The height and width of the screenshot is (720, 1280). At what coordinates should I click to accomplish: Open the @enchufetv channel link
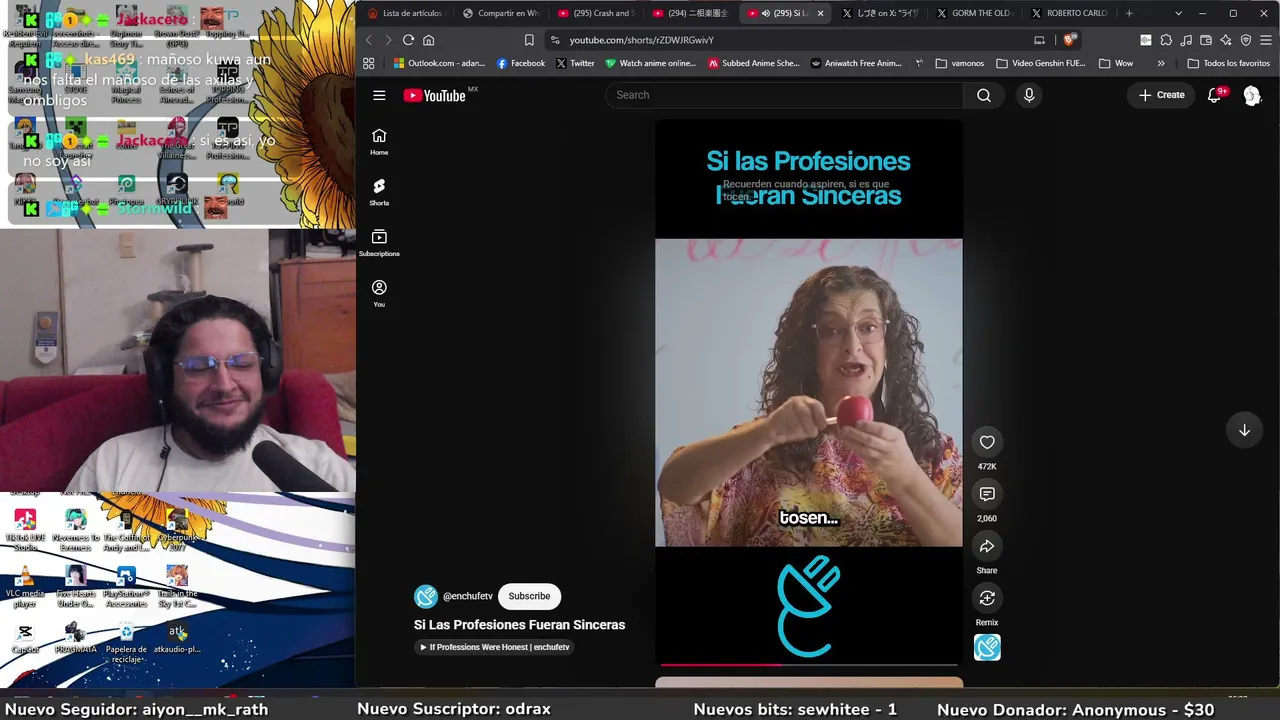point(468,596)
